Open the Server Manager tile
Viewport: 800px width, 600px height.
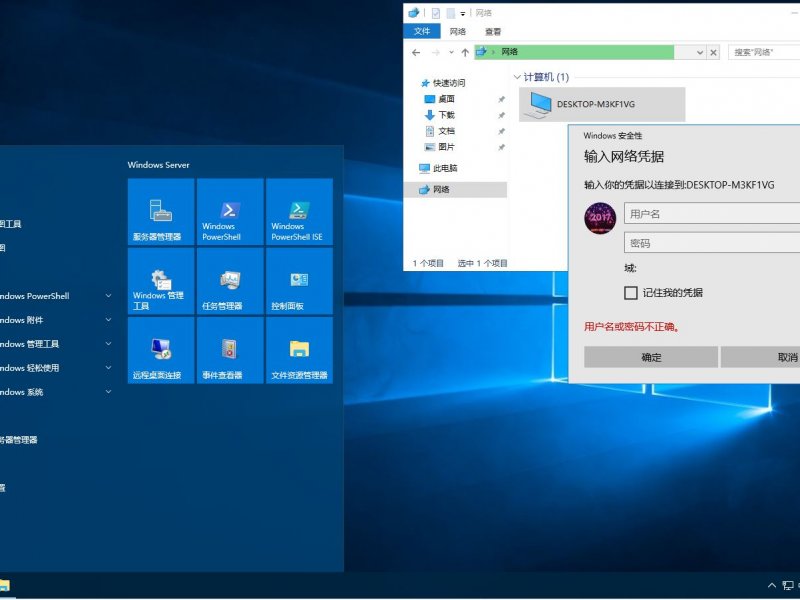161,212
